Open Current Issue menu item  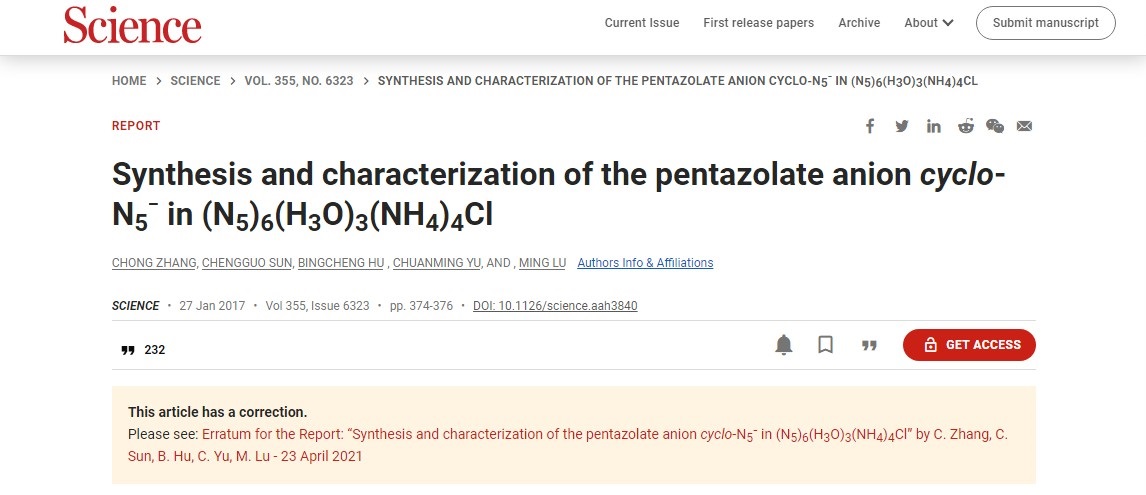tap(642, 23)
